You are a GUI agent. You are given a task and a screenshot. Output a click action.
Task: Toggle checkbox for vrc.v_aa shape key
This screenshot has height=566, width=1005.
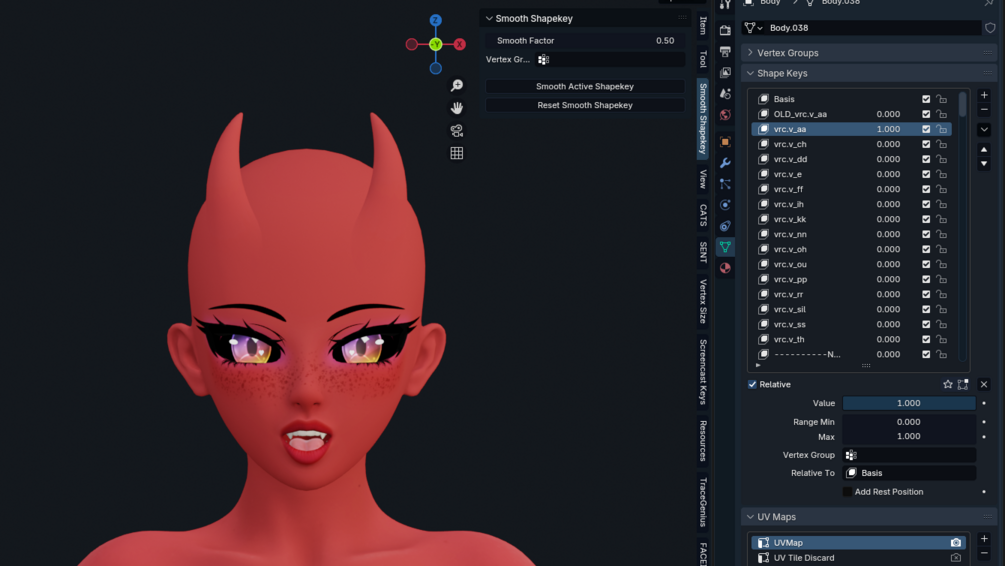click(926, 129)
